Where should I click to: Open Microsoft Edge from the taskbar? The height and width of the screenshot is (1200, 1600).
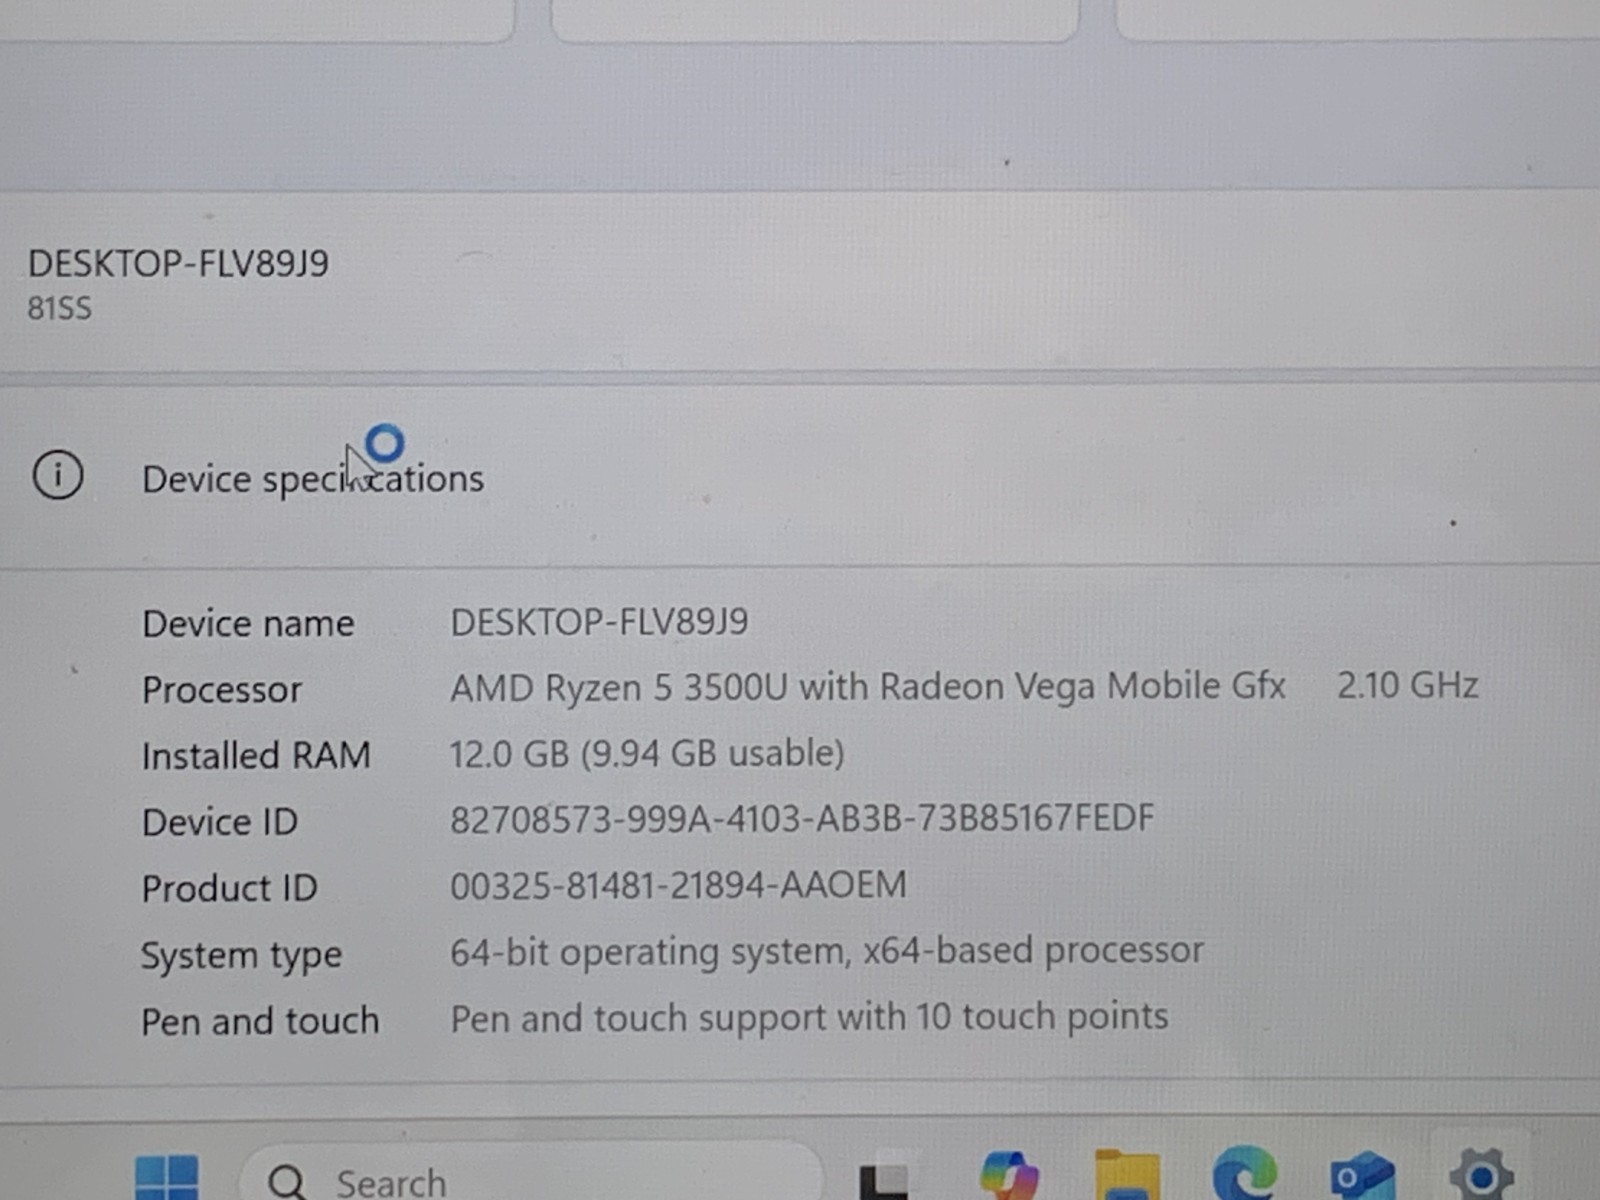click(1244, 1174)
